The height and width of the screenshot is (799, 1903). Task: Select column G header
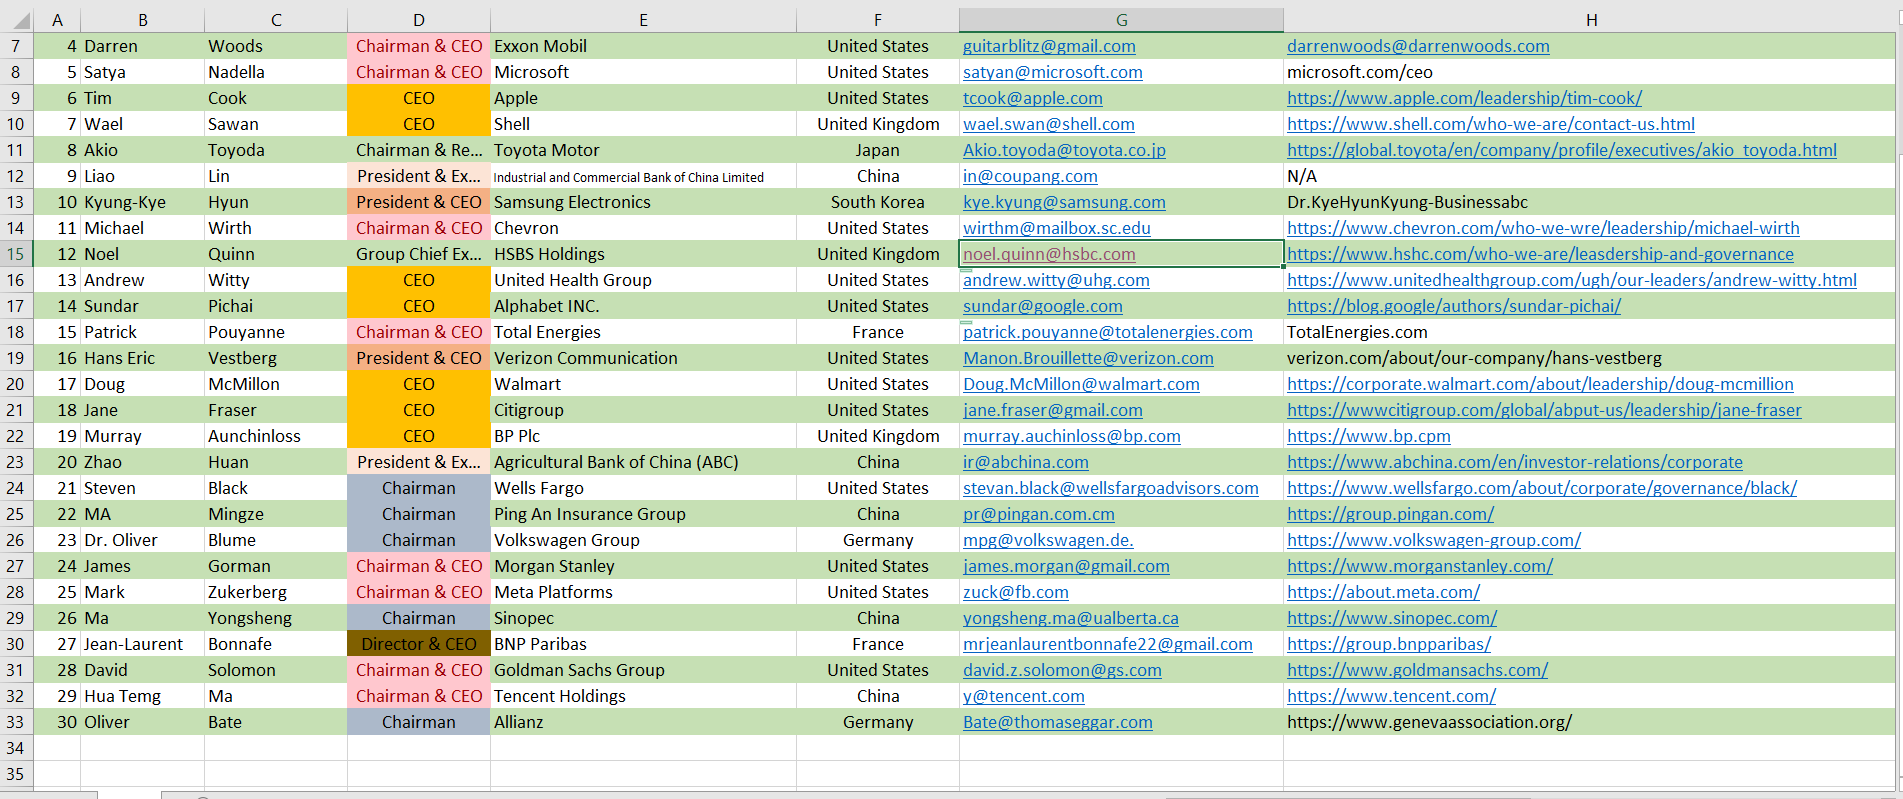[1121, 20]
